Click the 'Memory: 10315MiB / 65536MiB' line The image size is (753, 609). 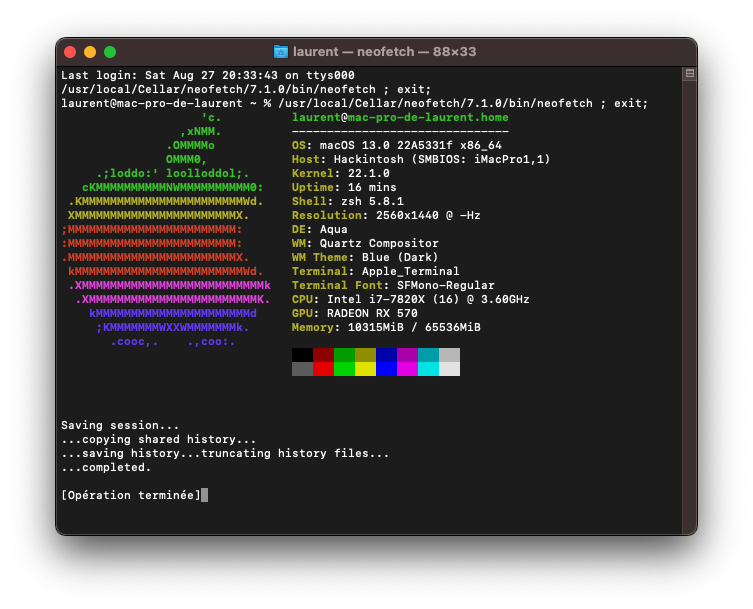pyautogui.click(x=386, y=327)
